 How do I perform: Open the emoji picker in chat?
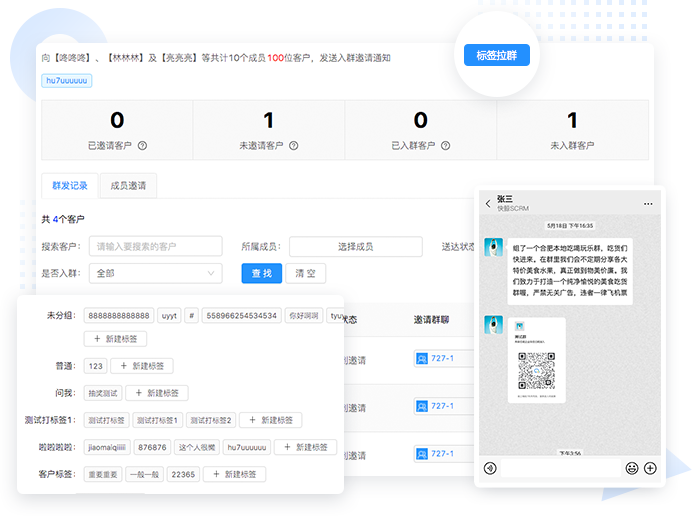point(632,468)
